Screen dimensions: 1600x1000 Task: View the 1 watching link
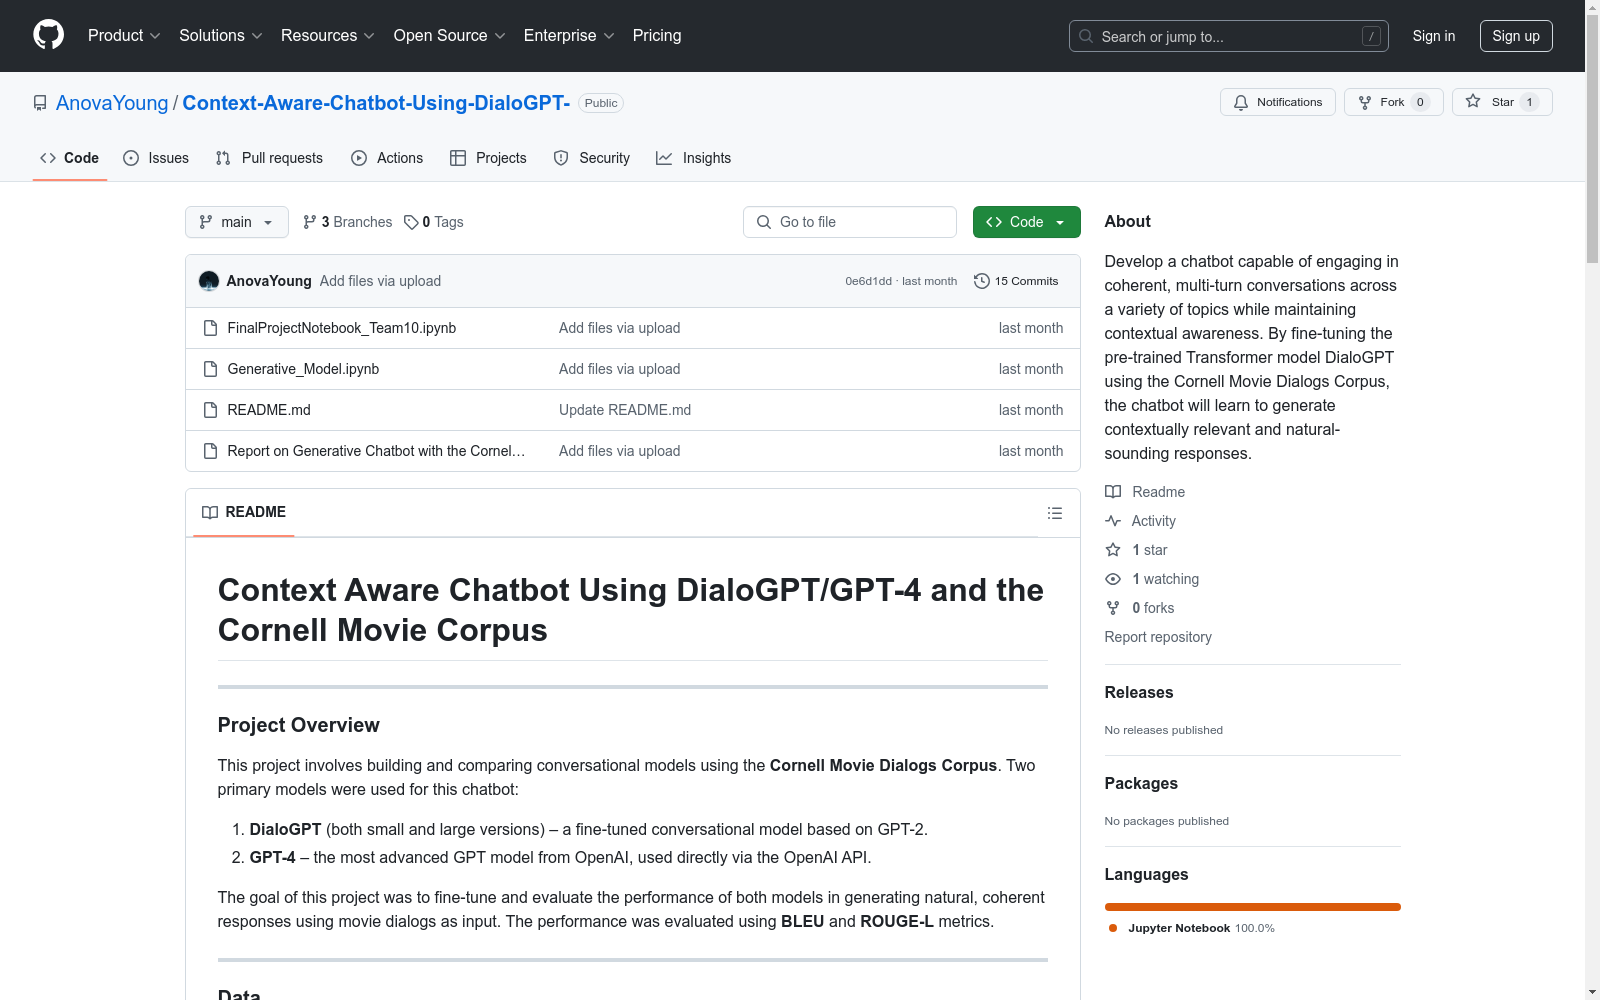pos(1152,579)
